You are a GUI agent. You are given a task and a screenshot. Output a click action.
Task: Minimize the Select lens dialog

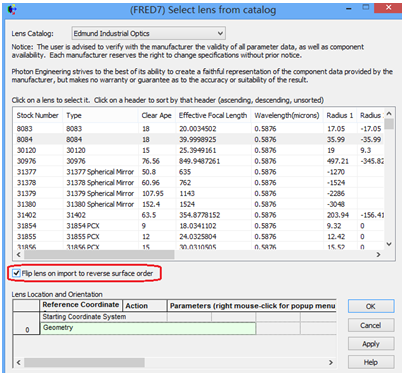click(349, 9)
